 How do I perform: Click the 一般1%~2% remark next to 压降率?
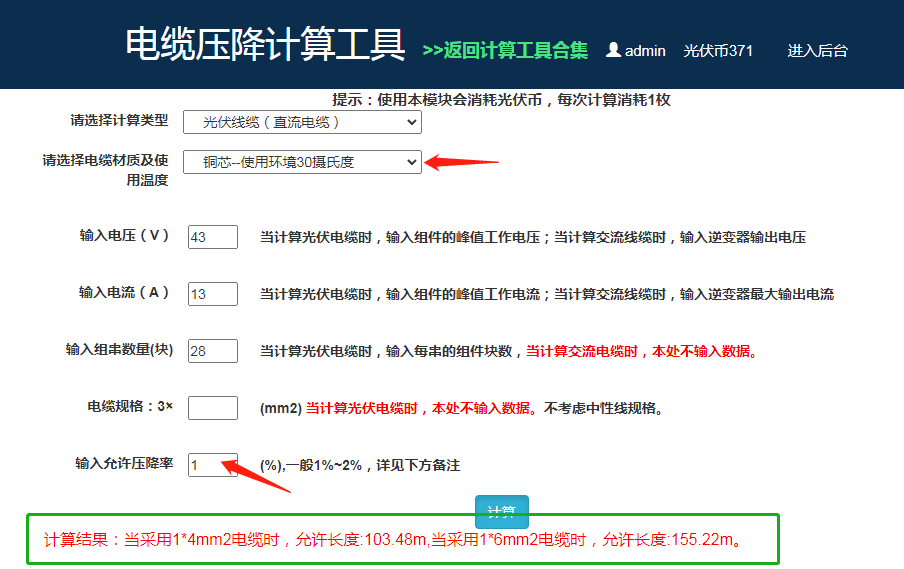[360, 465]
